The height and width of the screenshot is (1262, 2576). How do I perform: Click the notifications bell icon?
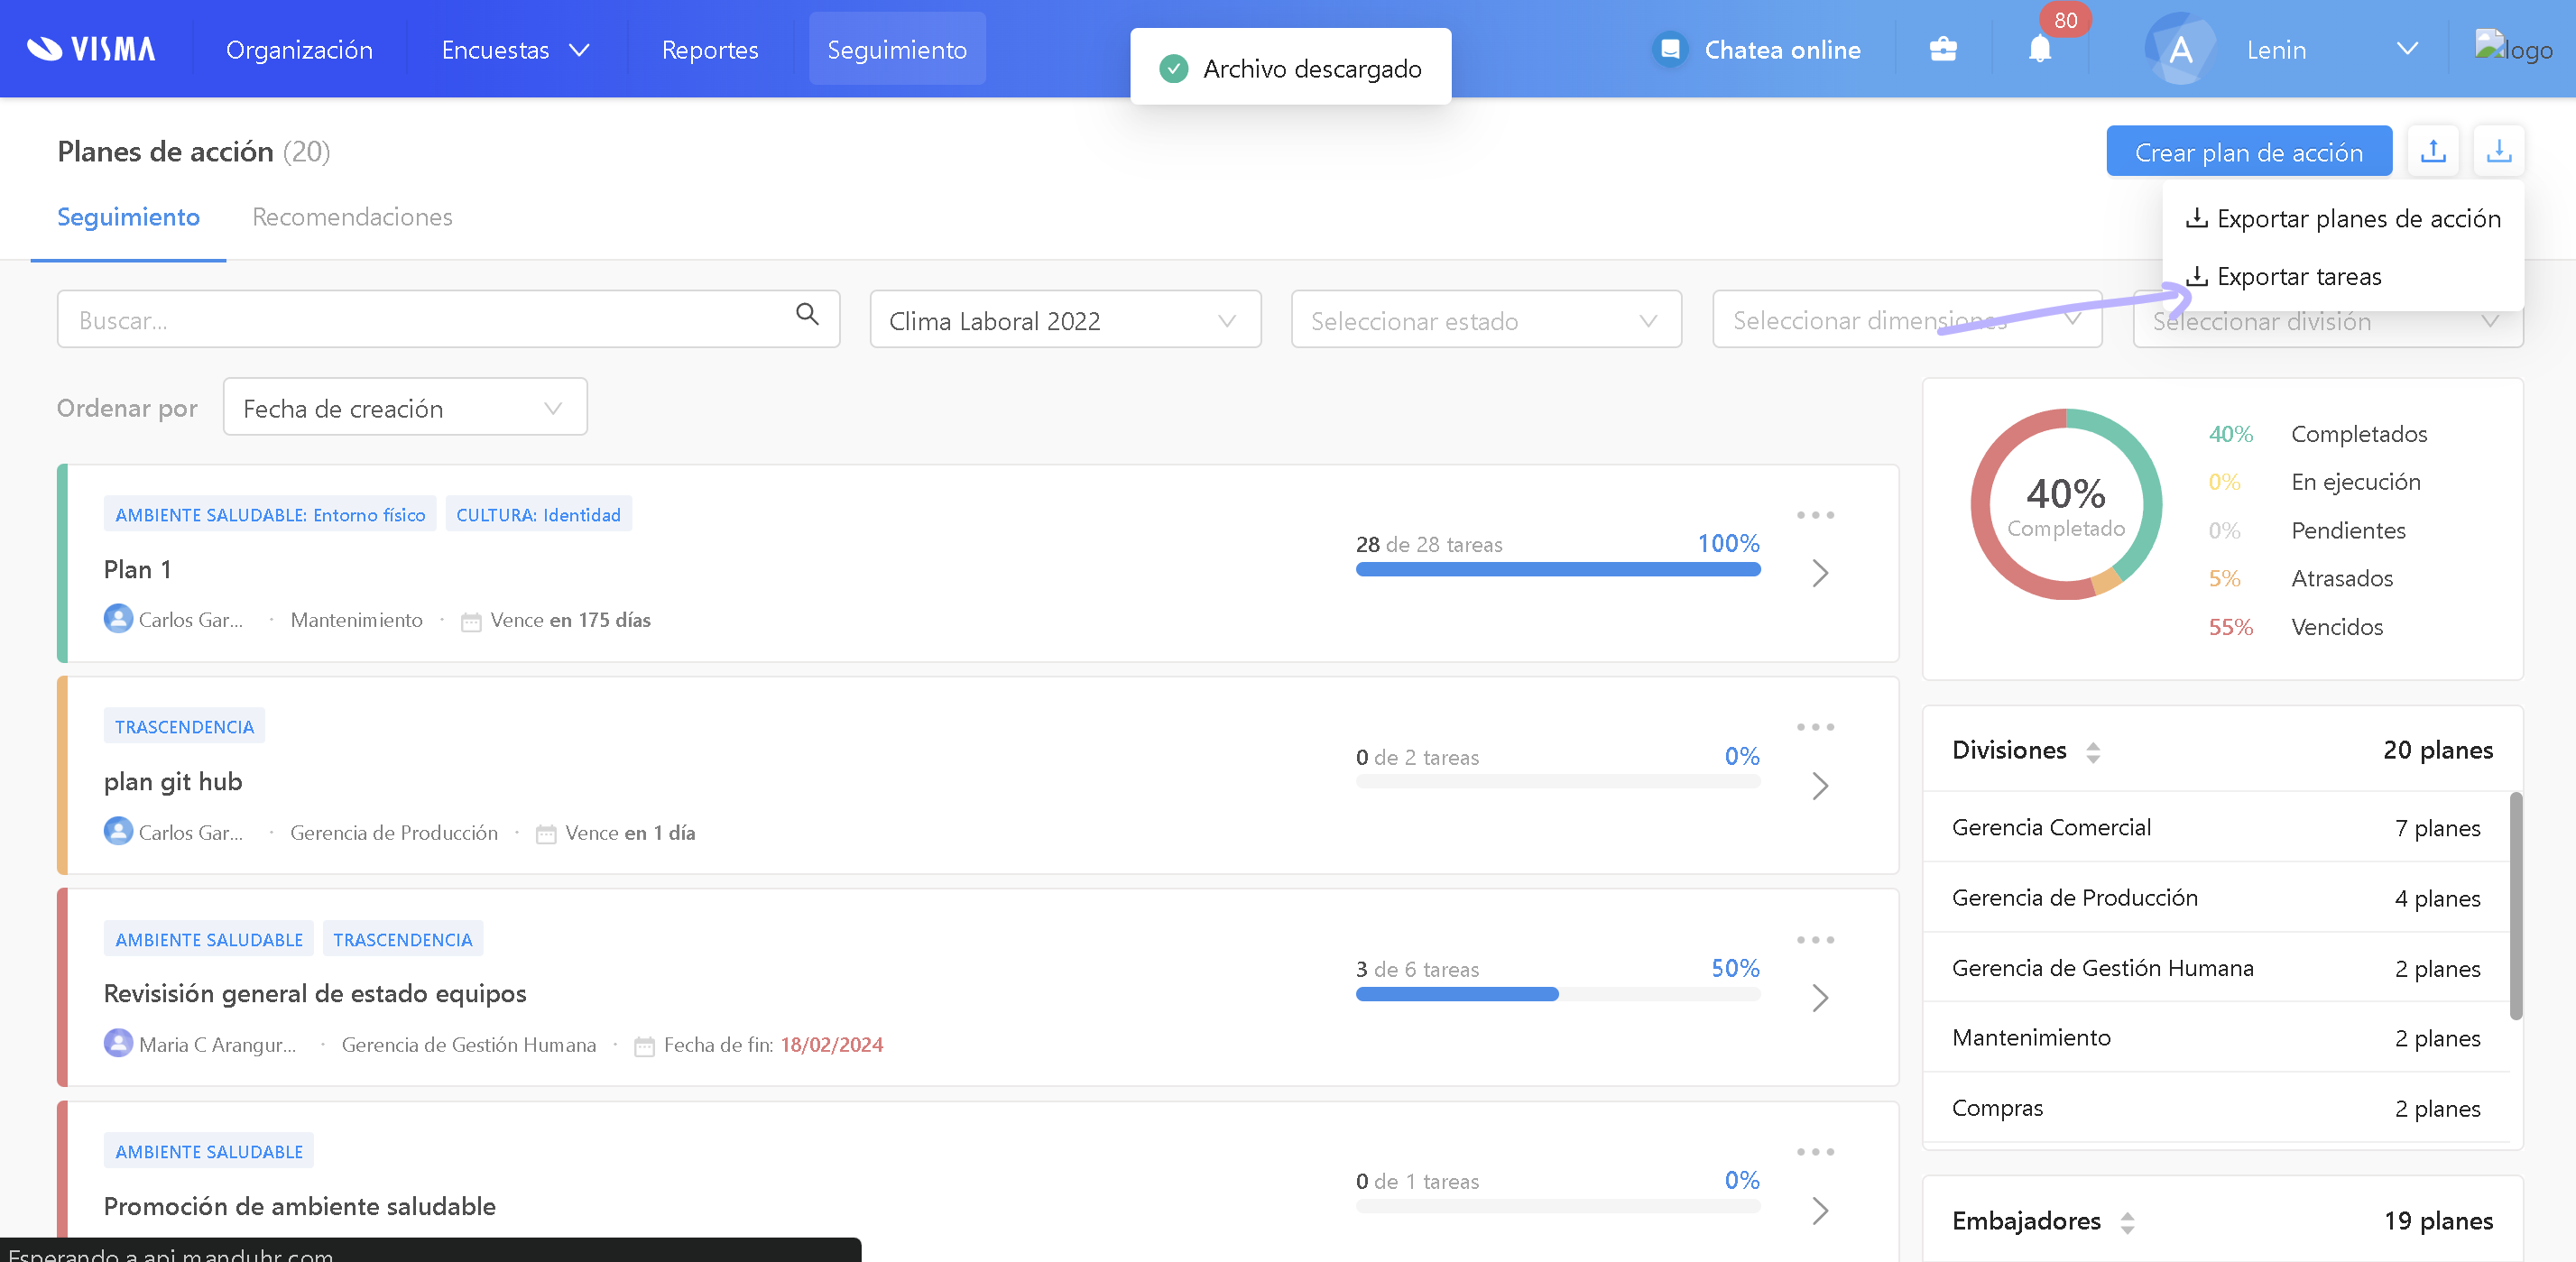coord(2039,49)
